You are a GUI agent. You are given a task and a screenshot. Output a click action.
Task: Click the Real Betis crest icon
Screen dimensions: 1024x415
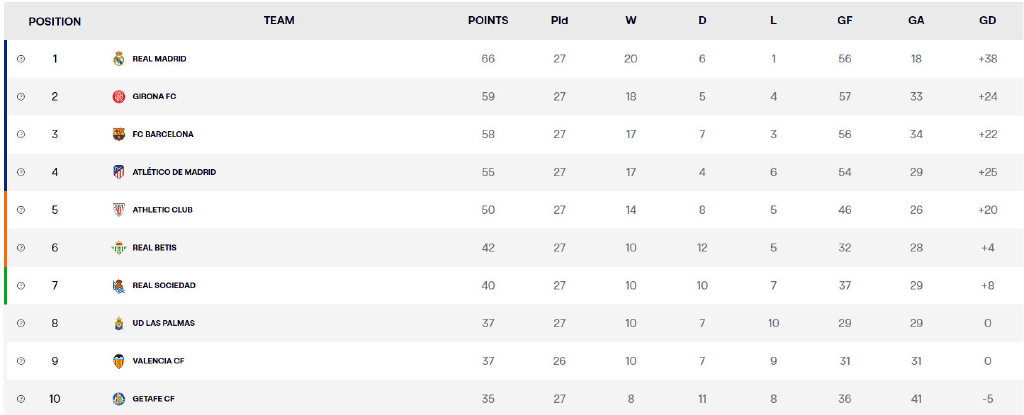(x=119, y=248)
